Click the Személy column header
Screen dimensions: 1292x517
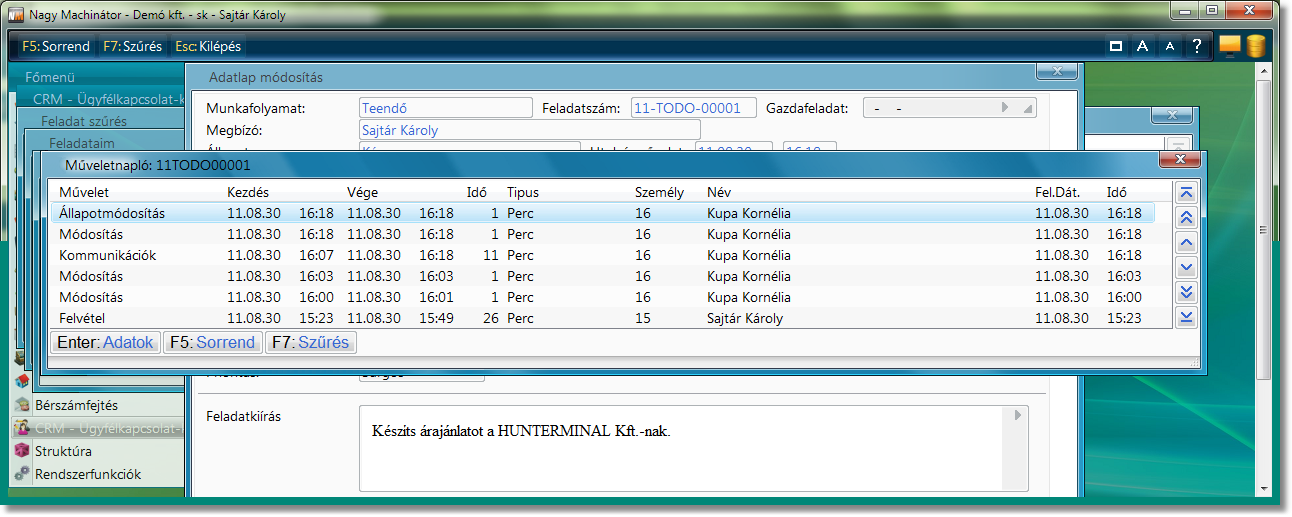point(659,192)
